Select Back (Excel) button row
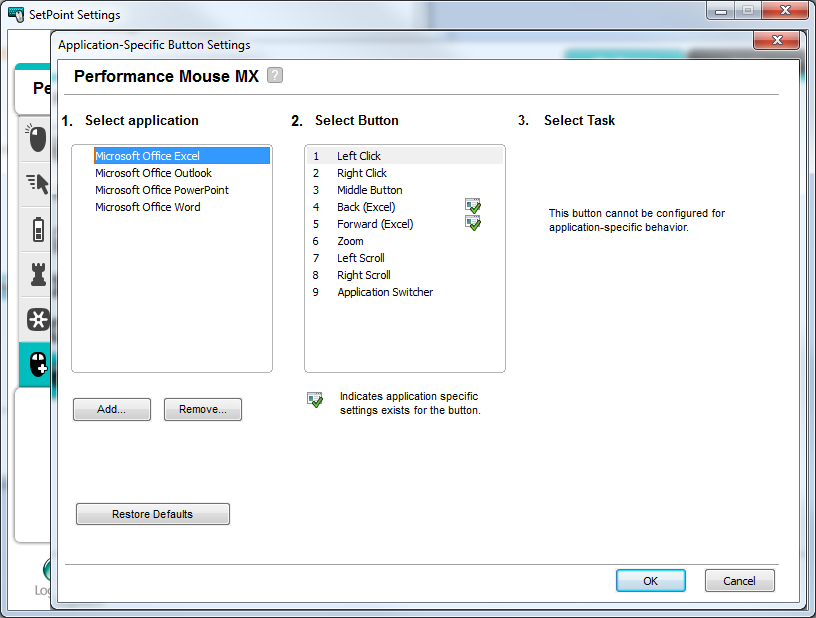Viewport: 816px width, 618px height. (x=405, y=207)
